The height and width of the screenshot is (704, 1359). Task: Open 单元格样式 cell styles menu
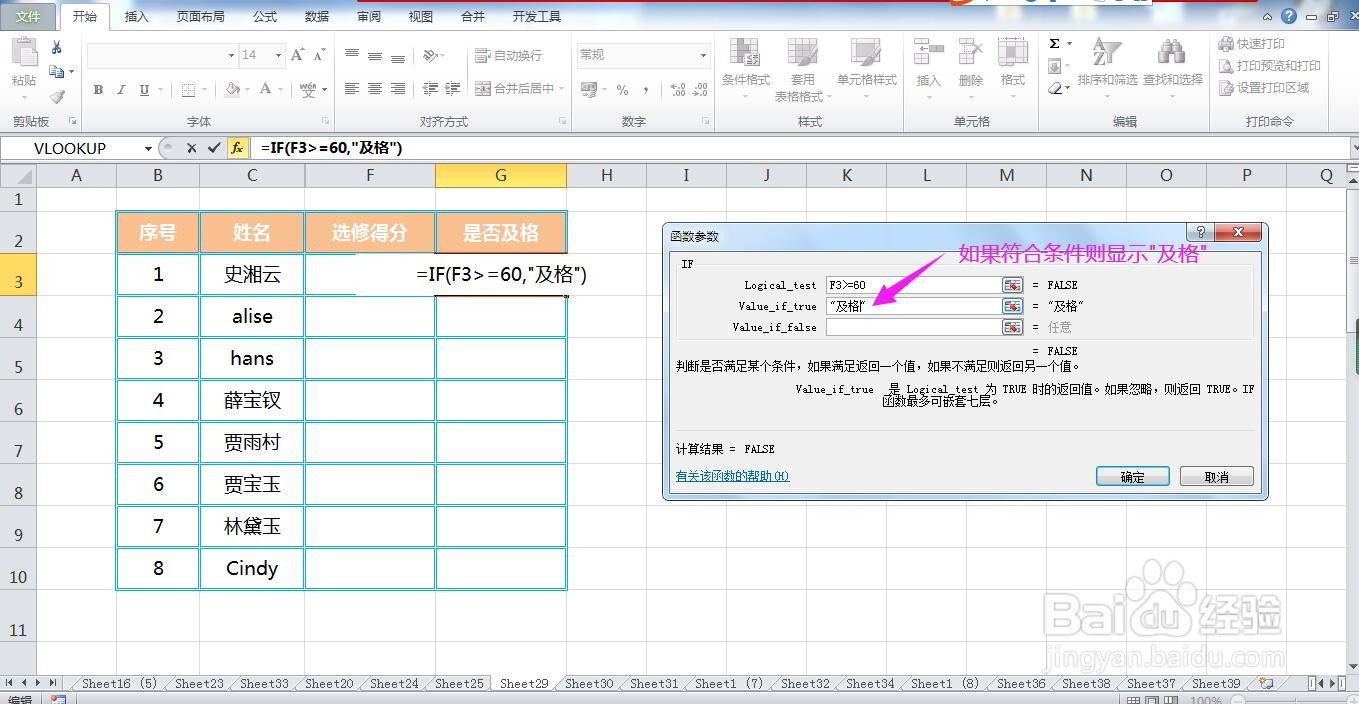tap(866, 69)
